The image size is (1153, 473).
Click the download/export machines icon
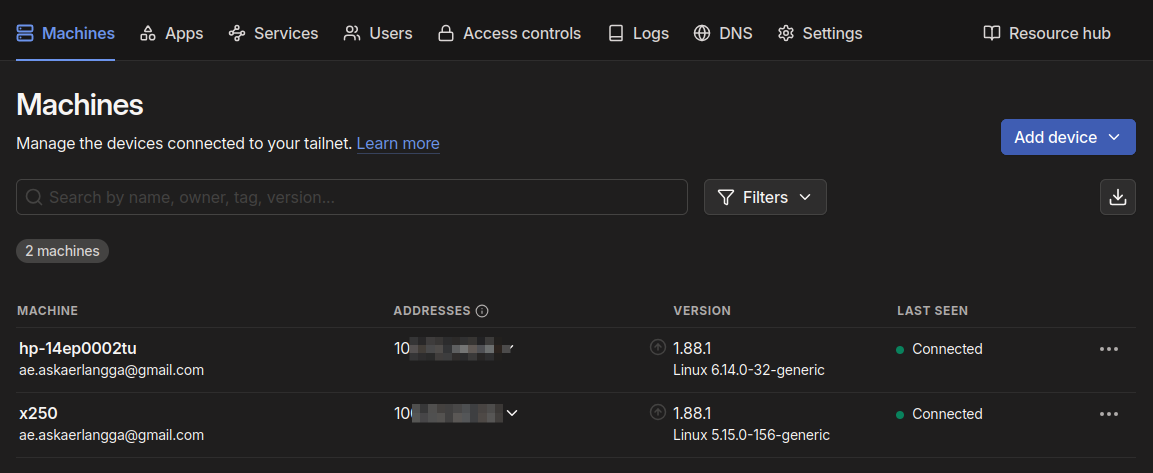point(1117,197)
